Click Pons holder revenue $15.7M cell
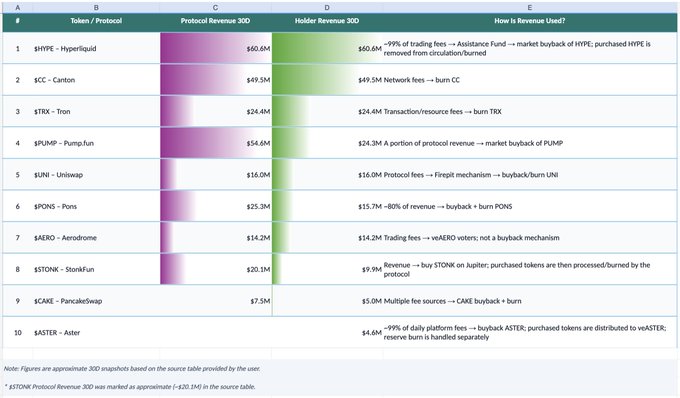The height and width of the screenshot is (398, 680). 327,206
